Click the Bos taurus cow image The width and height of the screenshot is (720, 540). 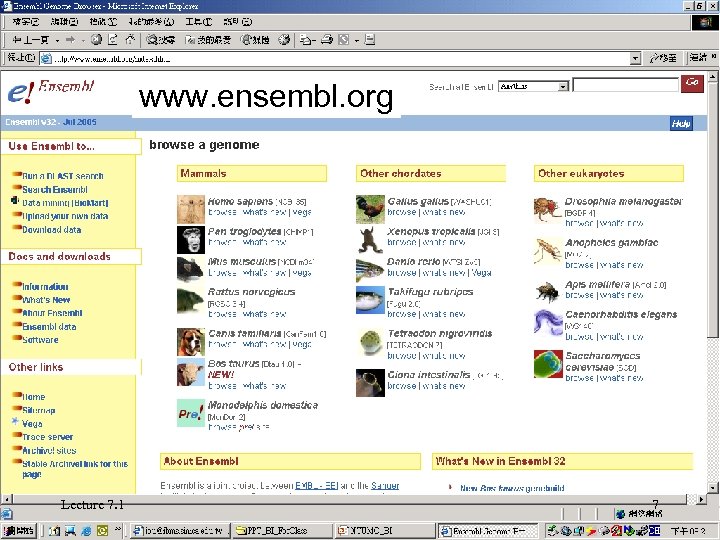[x=191, y=372]
